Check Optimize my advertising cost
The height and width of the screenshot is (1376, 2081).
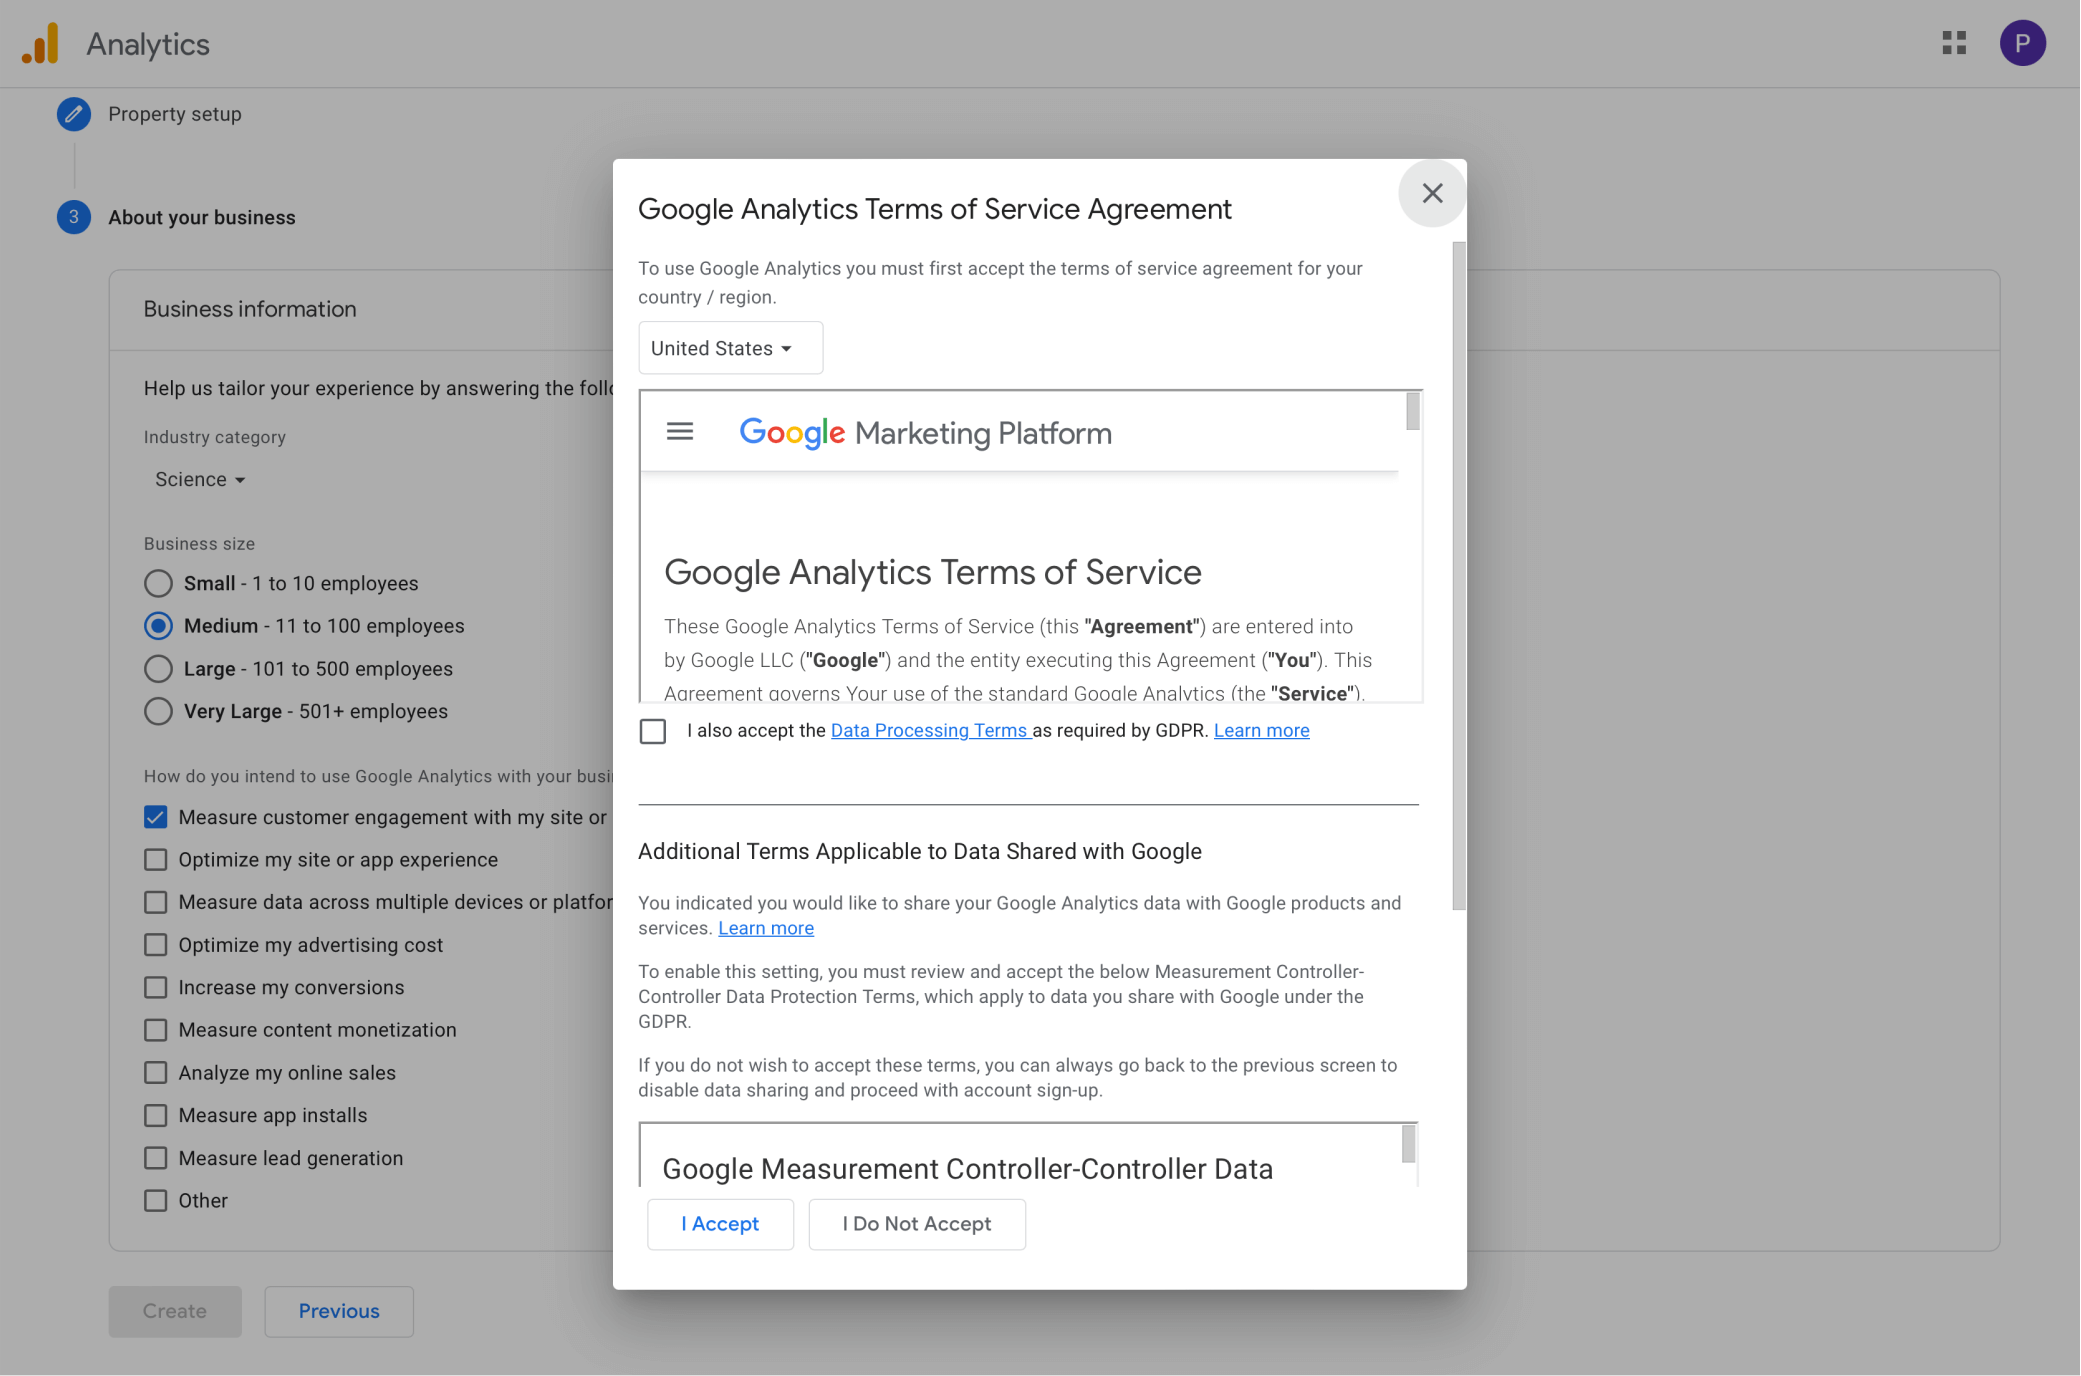point(155,945)
